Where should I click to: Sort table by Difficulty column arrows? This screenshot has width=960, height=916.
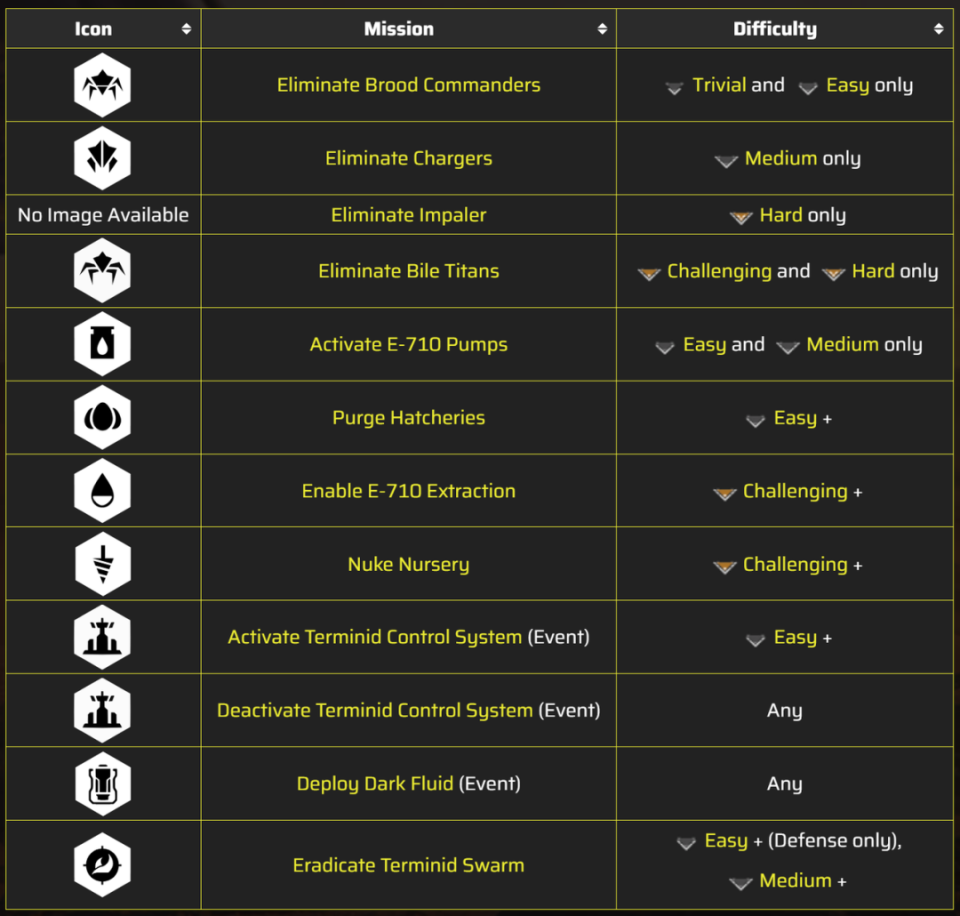tap(938, 29)
